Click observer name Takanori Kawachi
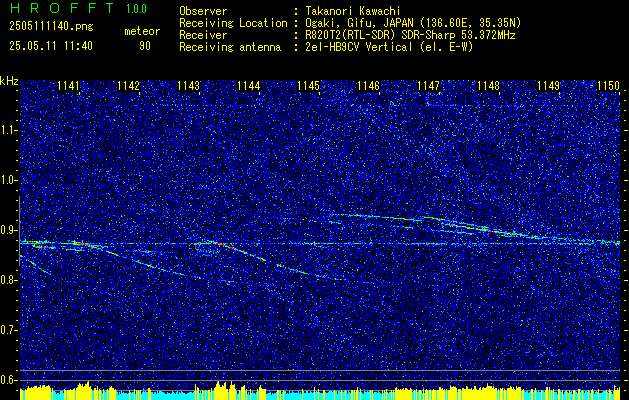Image resolution: width=629 pixels, height=400 pixels. [x=353, y=11]
